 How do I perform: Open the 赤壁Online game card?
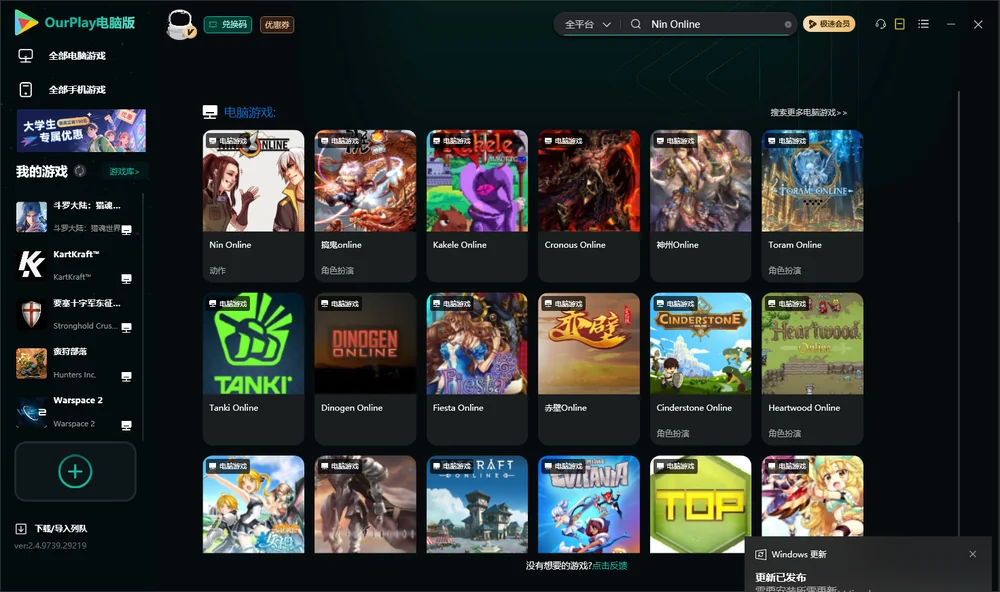click(589, 369)
